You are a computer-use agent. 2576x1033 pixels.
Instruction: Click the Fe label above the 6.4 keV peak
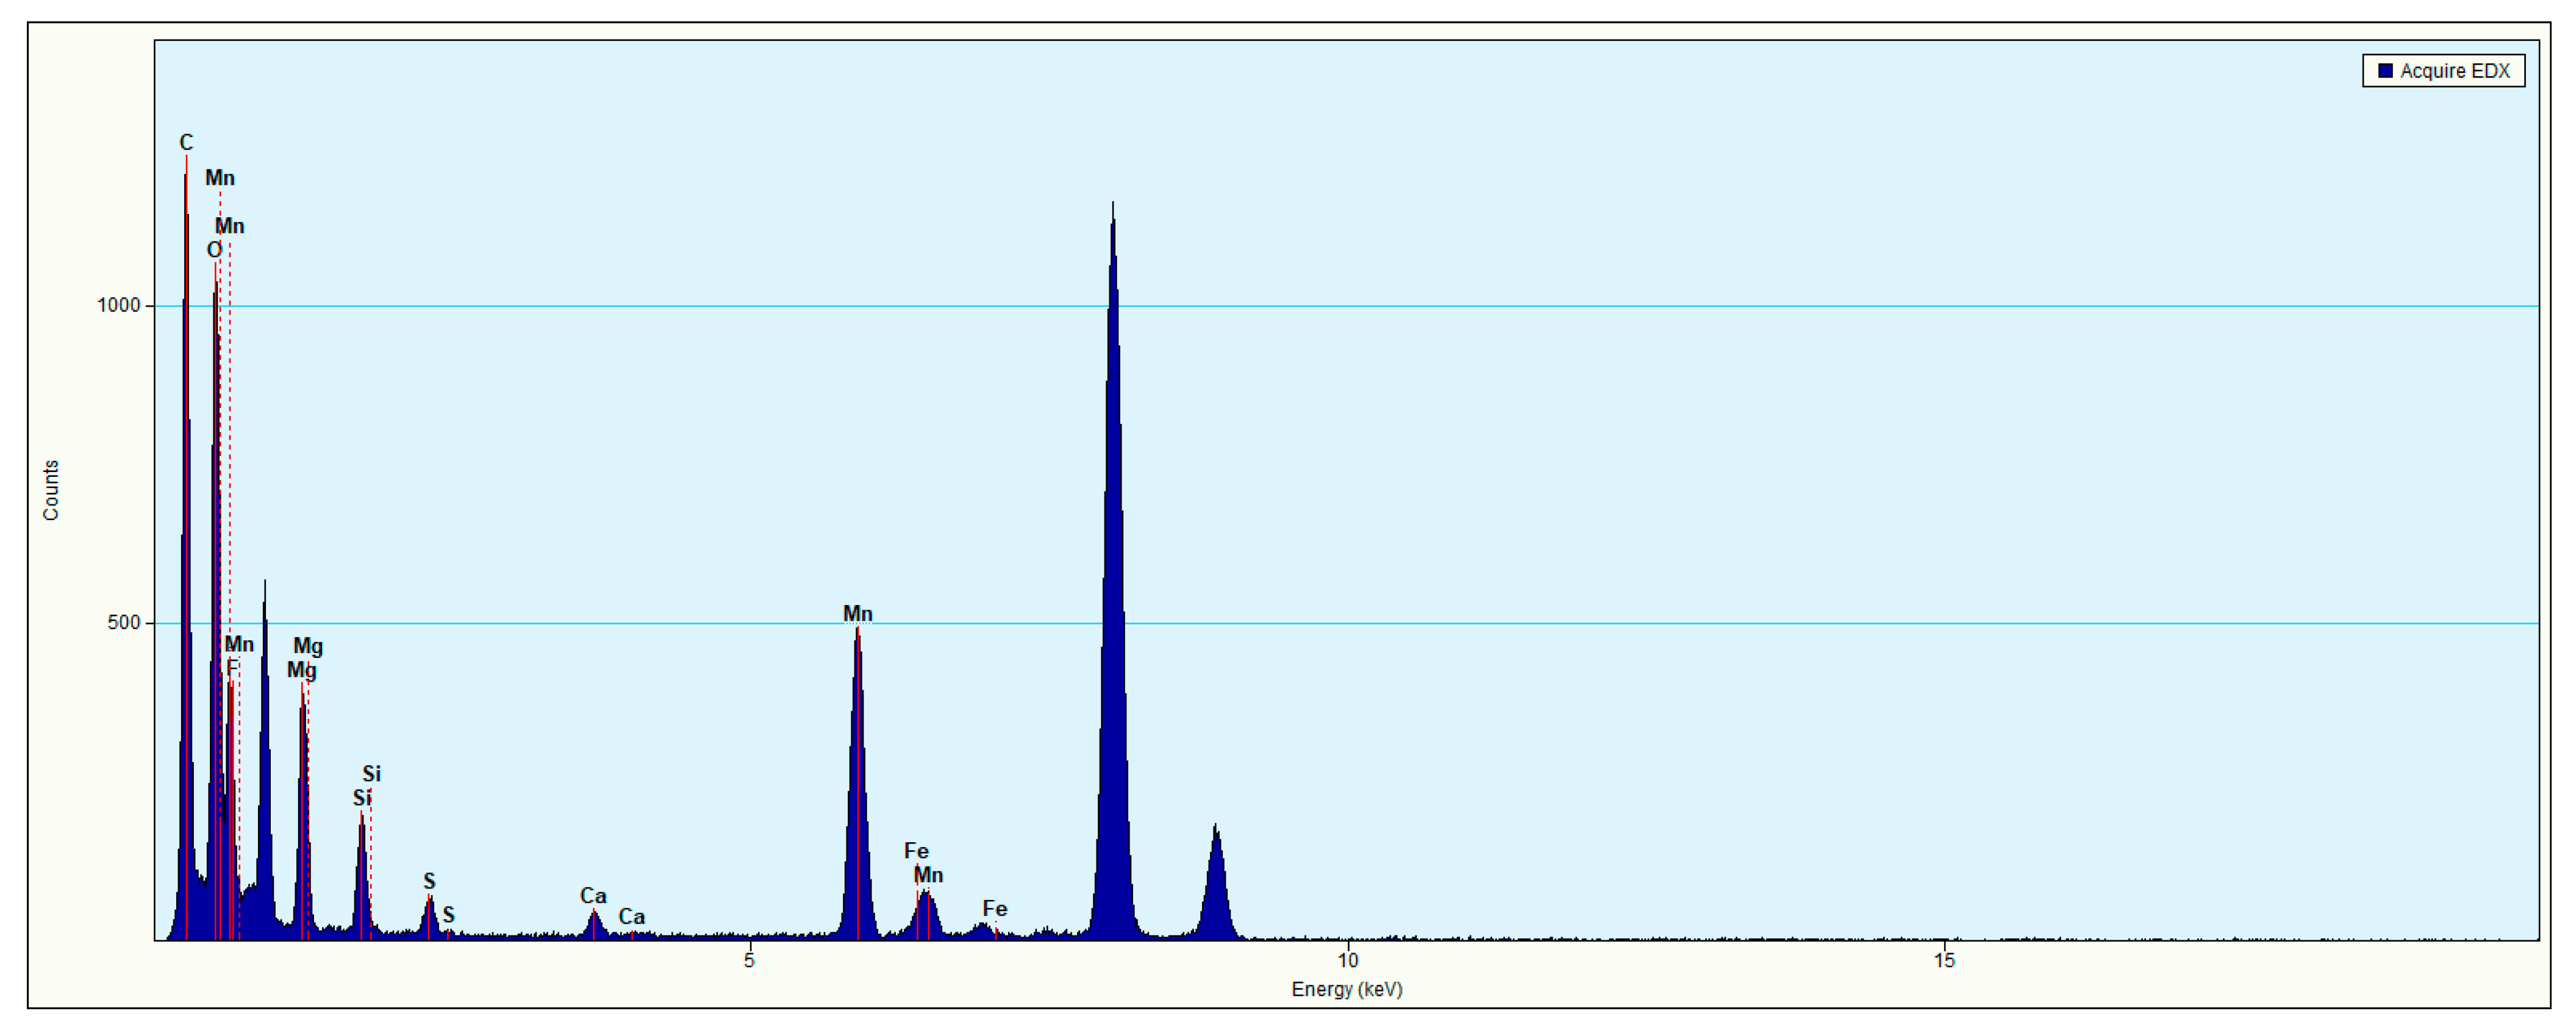click(x=916, y=851)
